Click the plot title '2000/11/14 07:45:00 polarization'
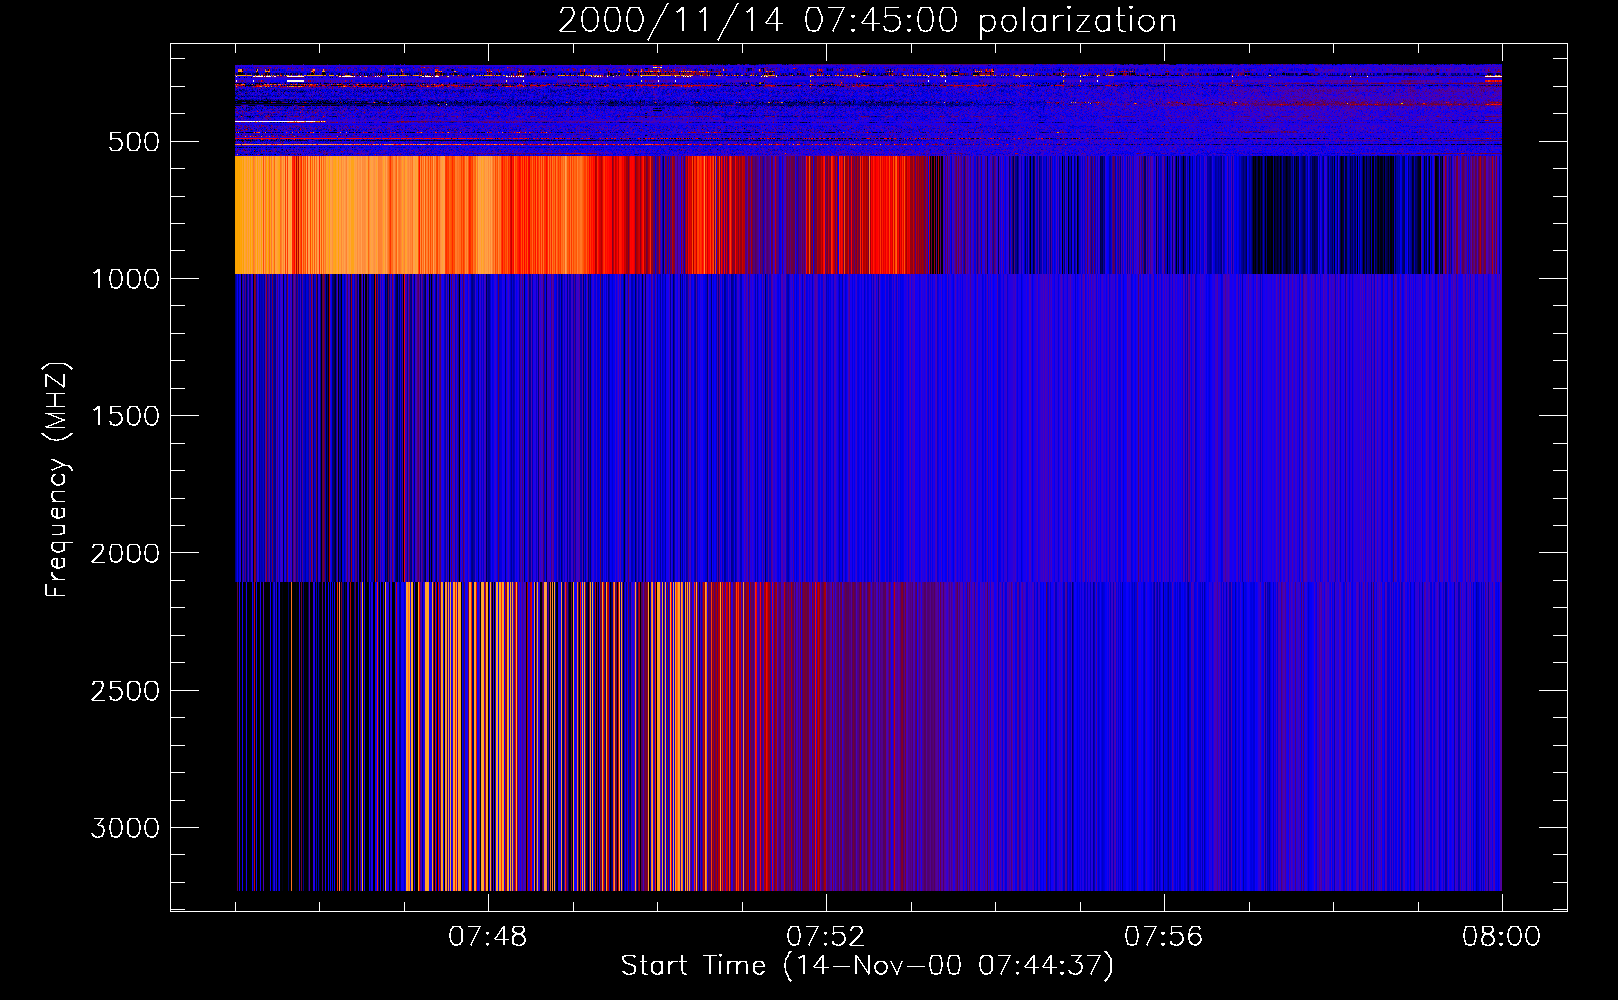The height and width of the screenshot is (1000, 1618). point(867,20)
